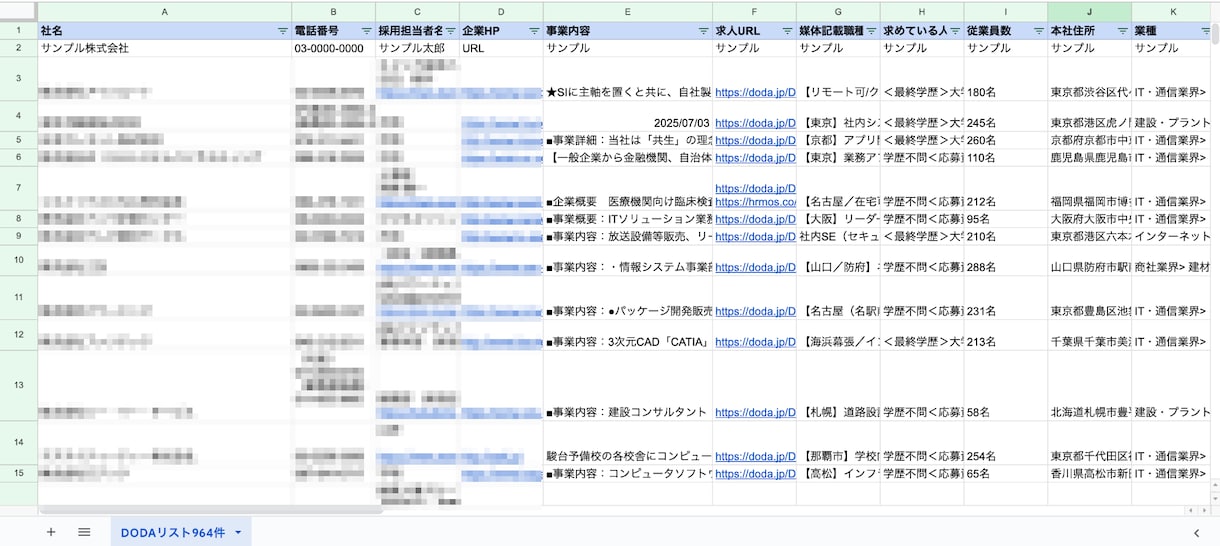Open filter for 企業HP column header

tap(534, 31)
